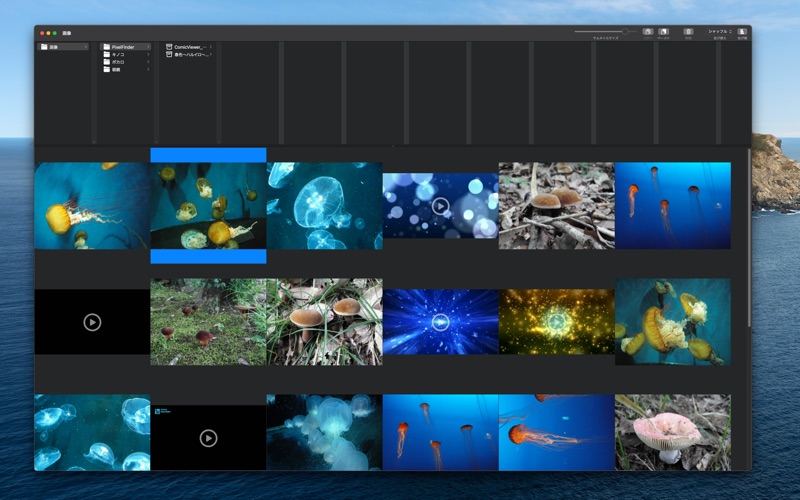Open the シャッフル sort dropdown

[720, 32]
